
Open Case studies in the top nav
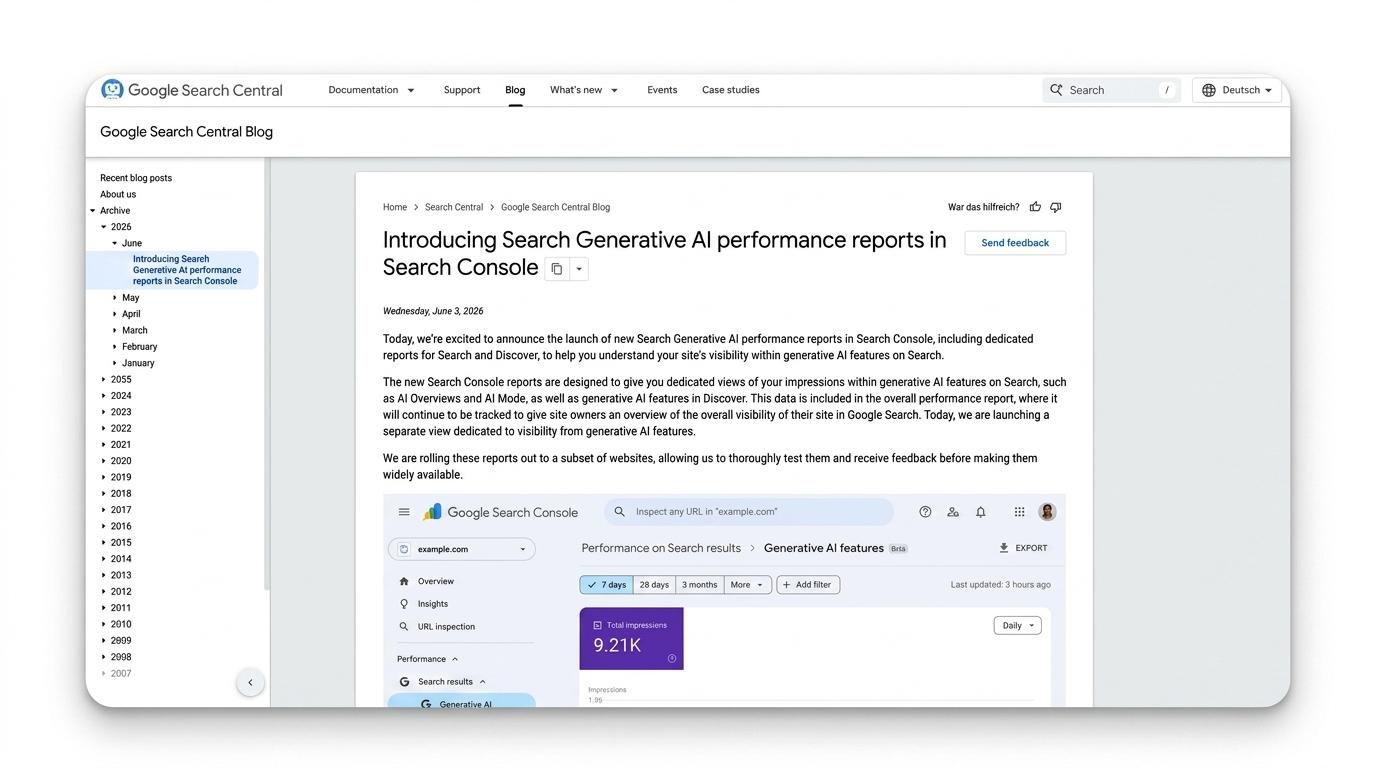click(x=731, y=90)
